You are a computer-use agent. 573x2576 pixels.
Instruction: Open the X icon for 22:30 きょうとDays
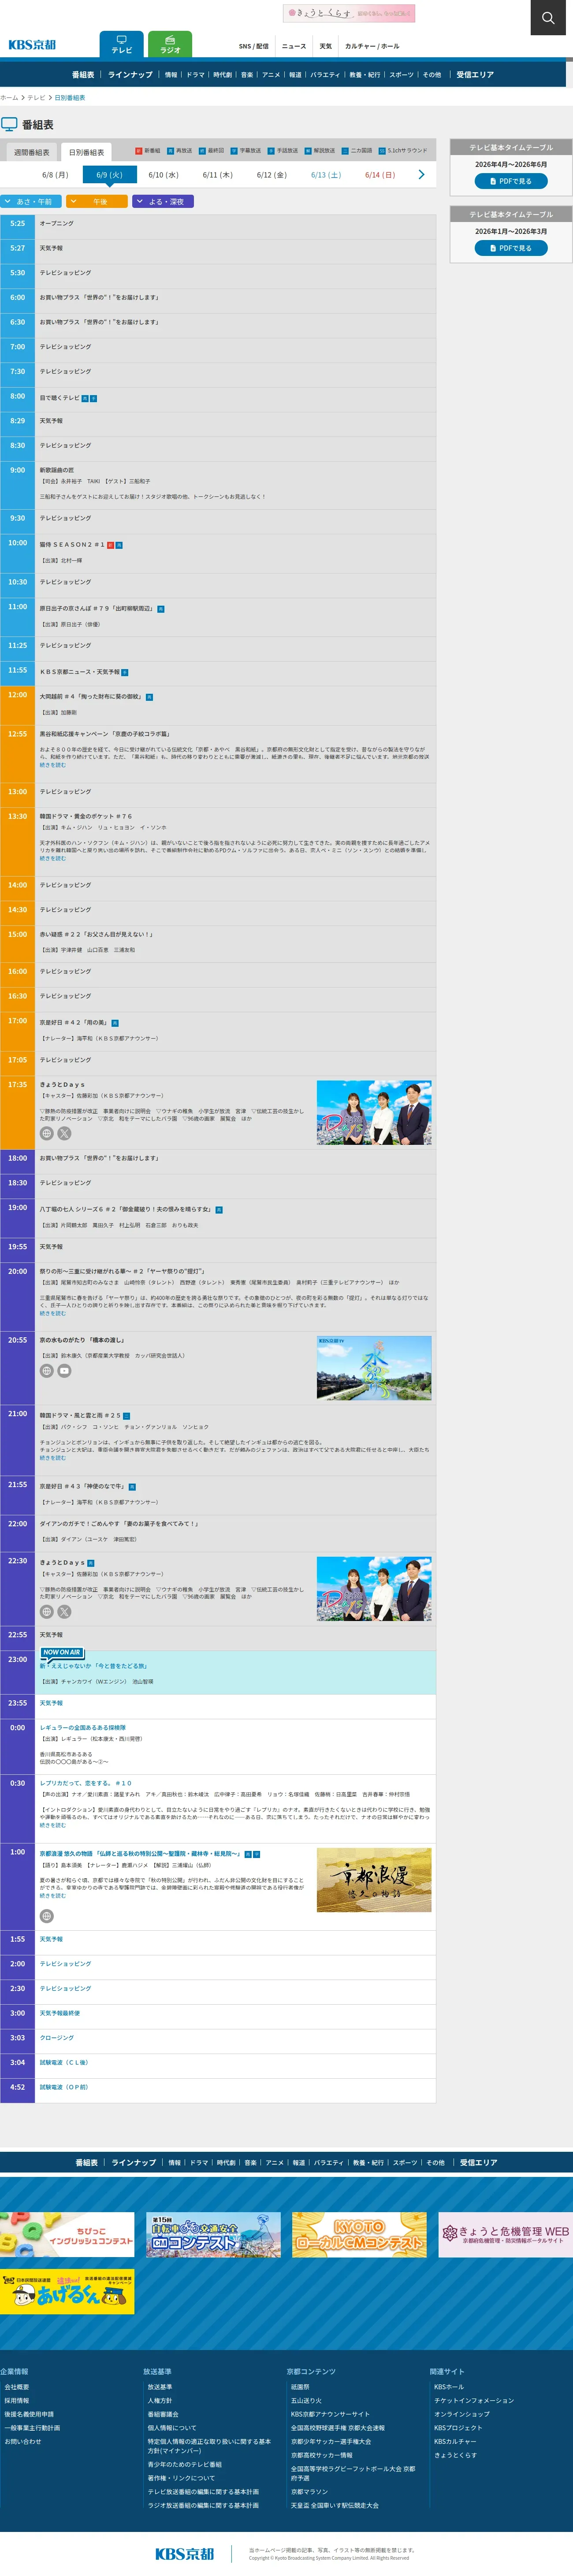[64, 1612]
